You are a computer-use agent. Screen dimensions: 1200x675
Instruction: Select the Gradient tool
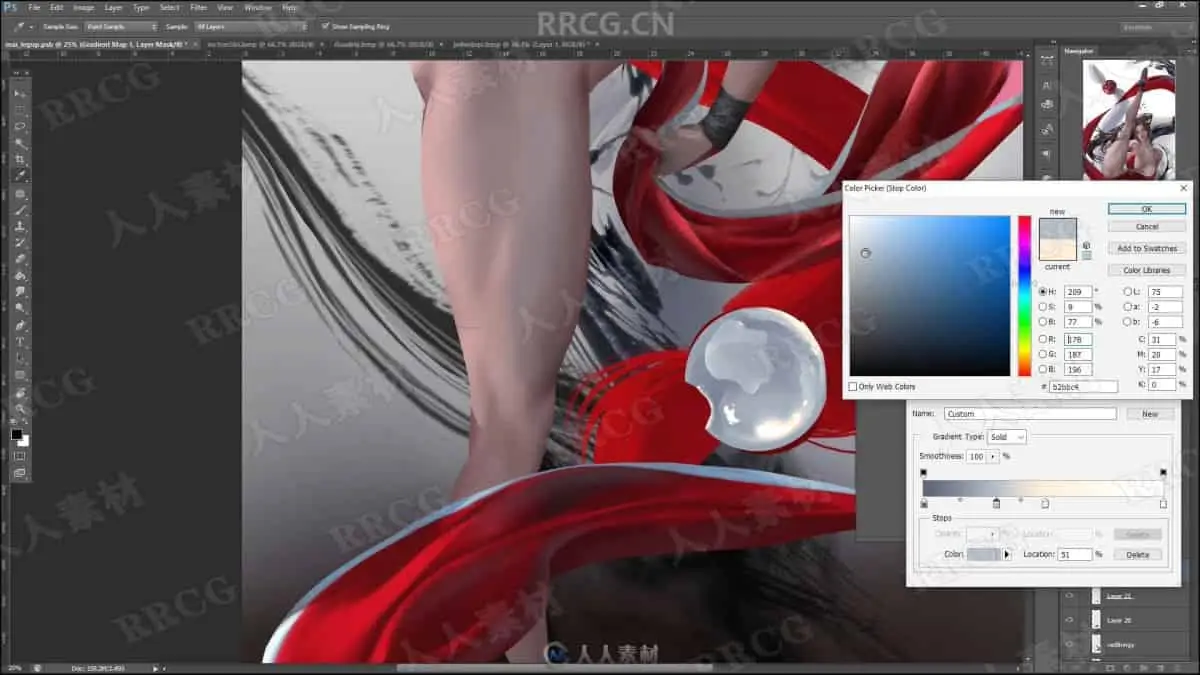coord(20,277)
